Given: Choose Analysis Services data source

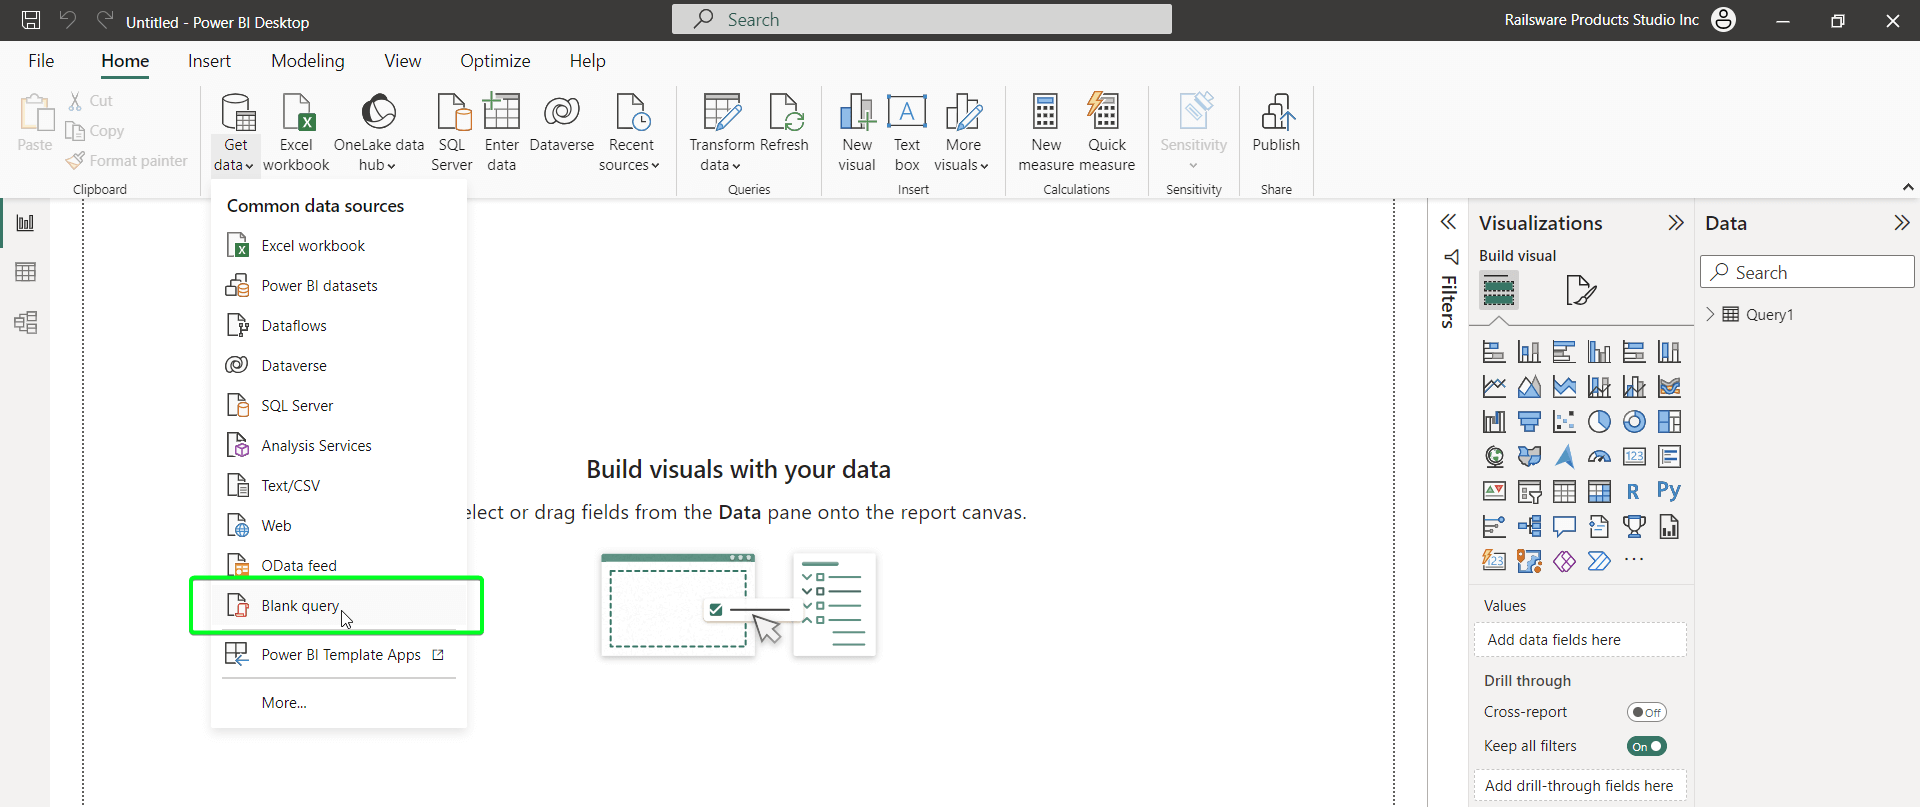Looking at the screenshot, I should [x=338, y=446].
